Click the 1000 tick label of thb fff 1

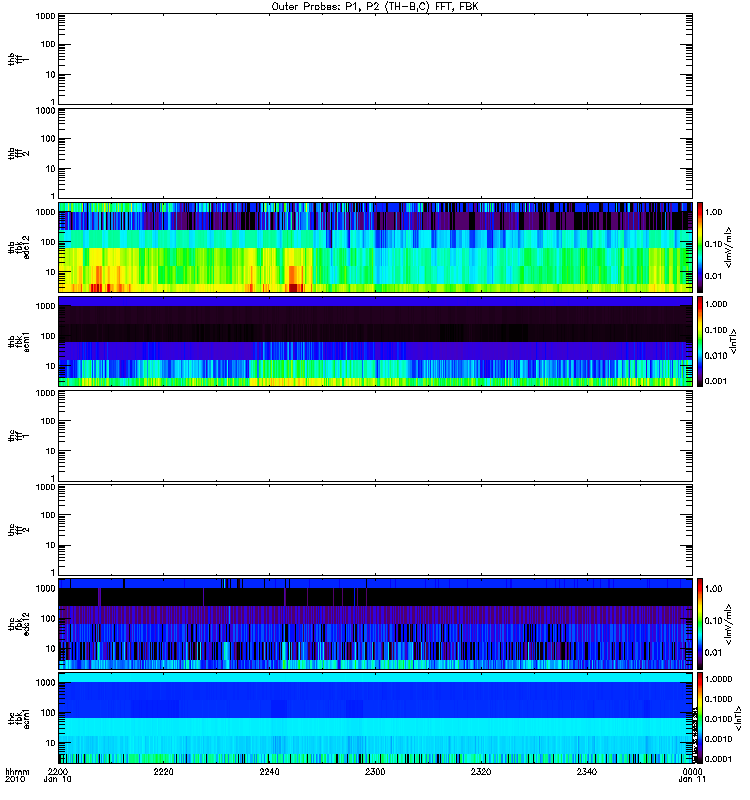point(45,16)
